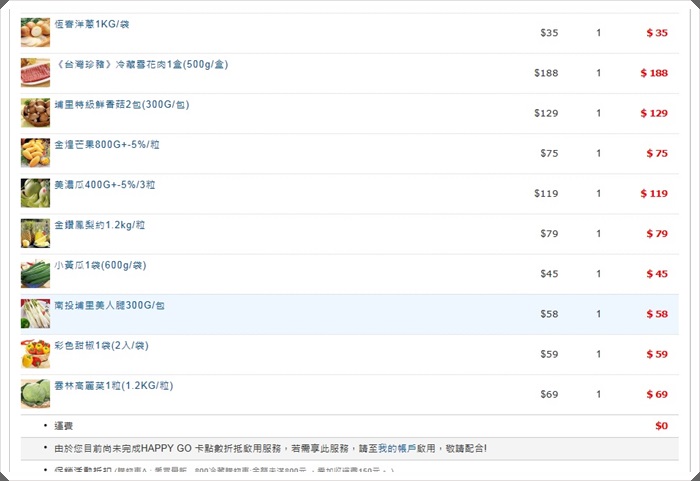Click the onion product thumbnail
700x481 pixels.
tap(35, 33)
